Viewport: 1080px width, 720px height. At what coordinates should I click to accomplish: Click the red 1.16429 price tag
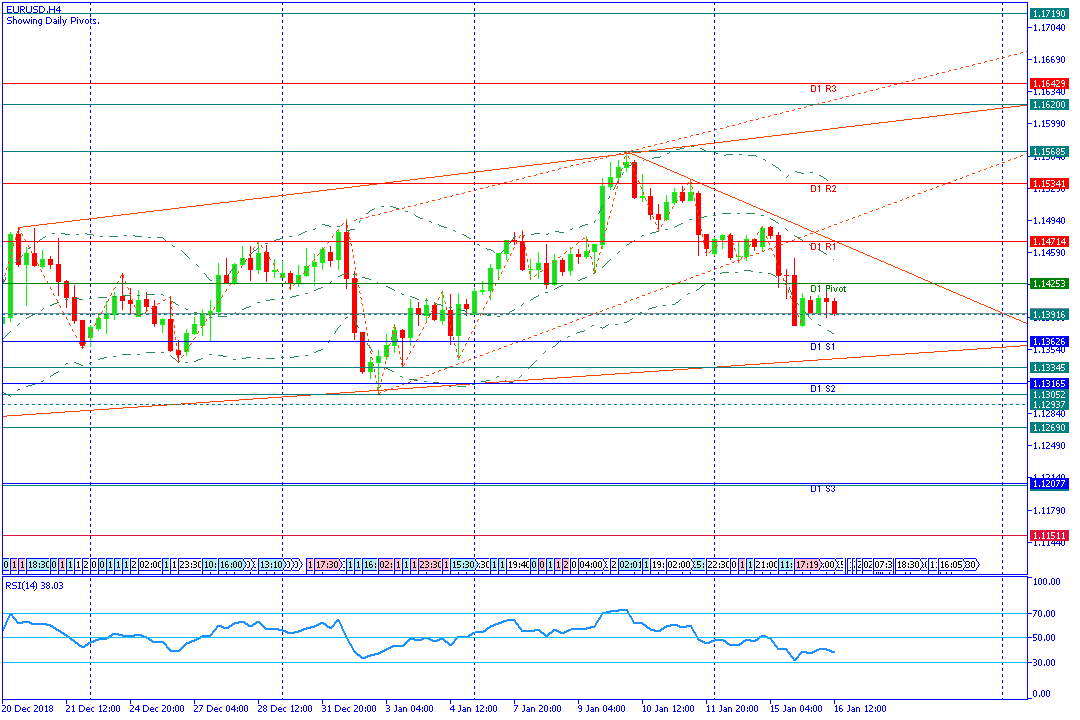click(x=1050, y=83)
